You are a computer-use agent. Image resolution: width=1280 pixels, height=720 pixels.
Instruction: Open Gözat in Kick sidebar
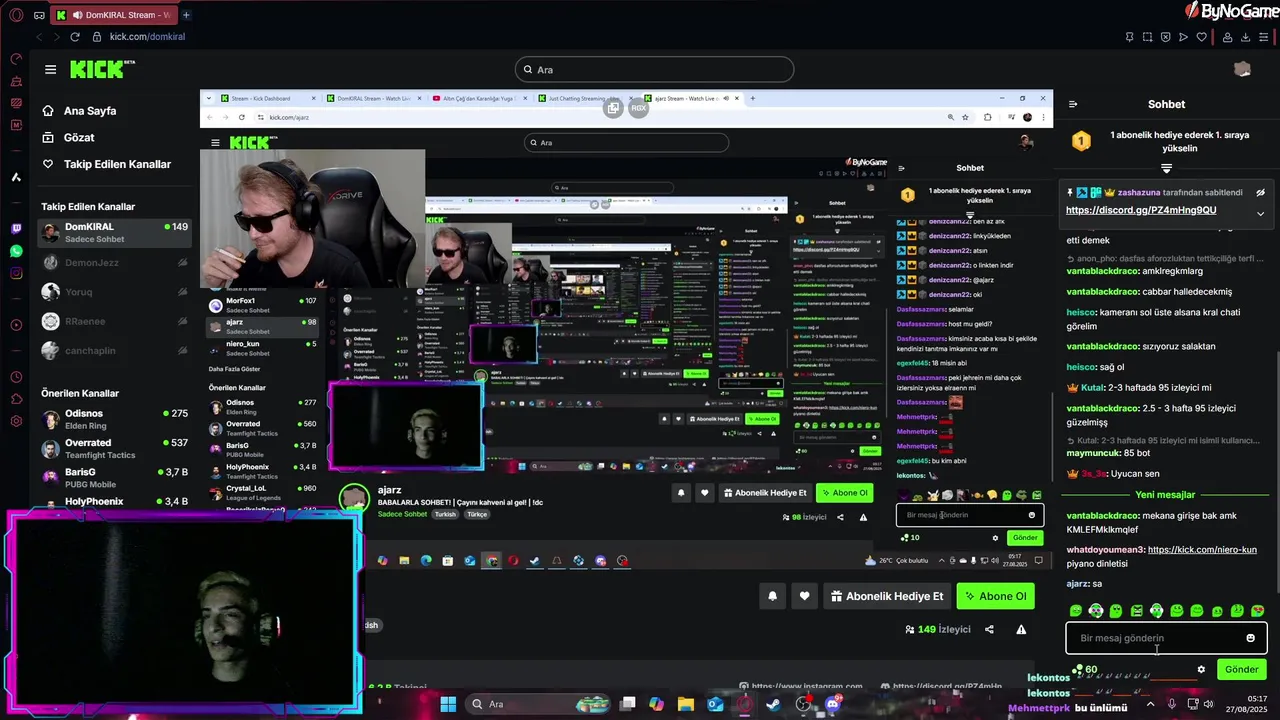click(x=79, y=137)
